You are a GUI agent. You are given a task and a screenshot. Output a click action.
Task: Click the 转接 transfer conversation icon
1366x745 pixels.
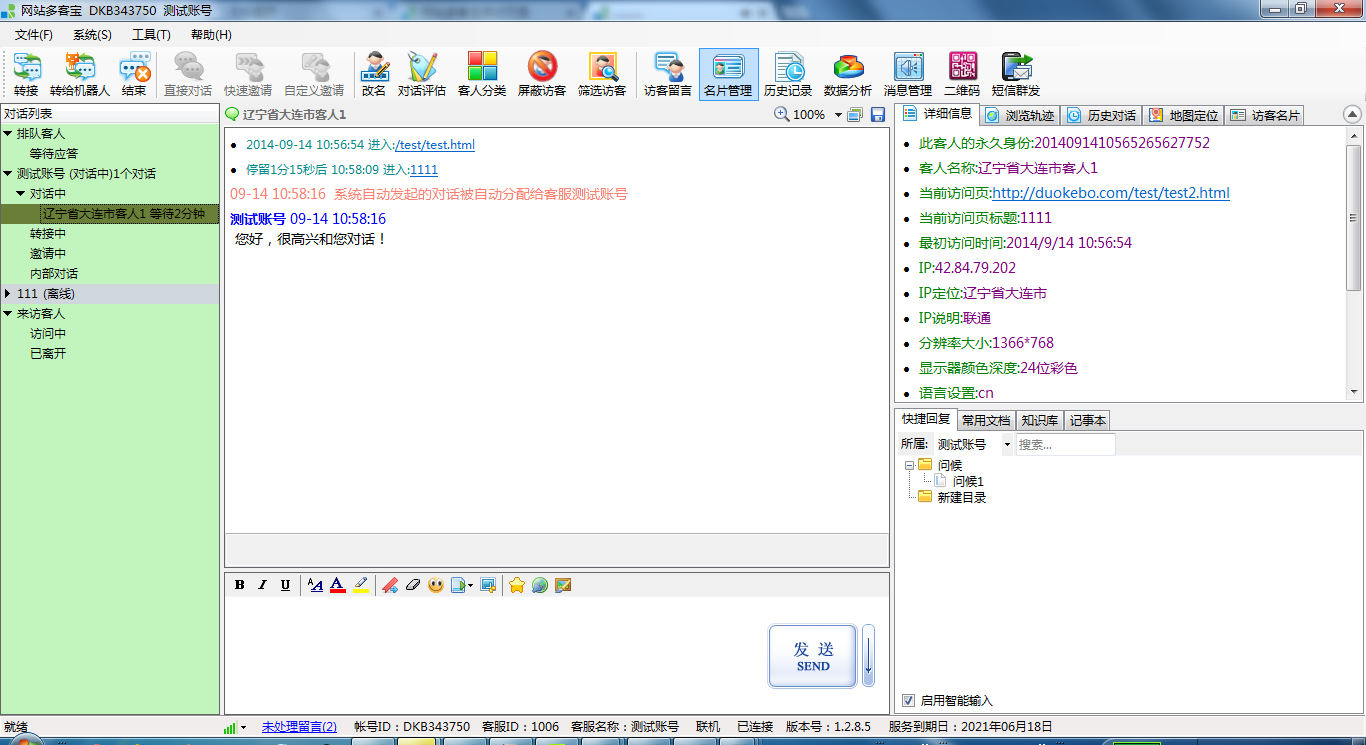click(26, 74)
